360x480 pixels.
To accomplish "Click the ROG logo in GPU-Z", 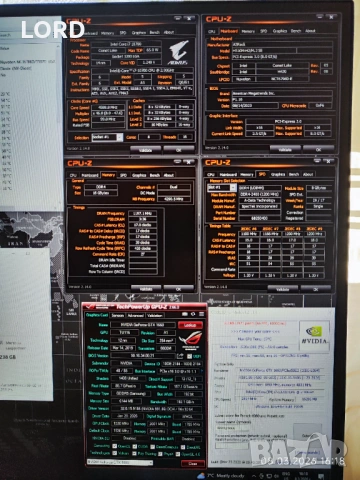I will coord(190,340).
